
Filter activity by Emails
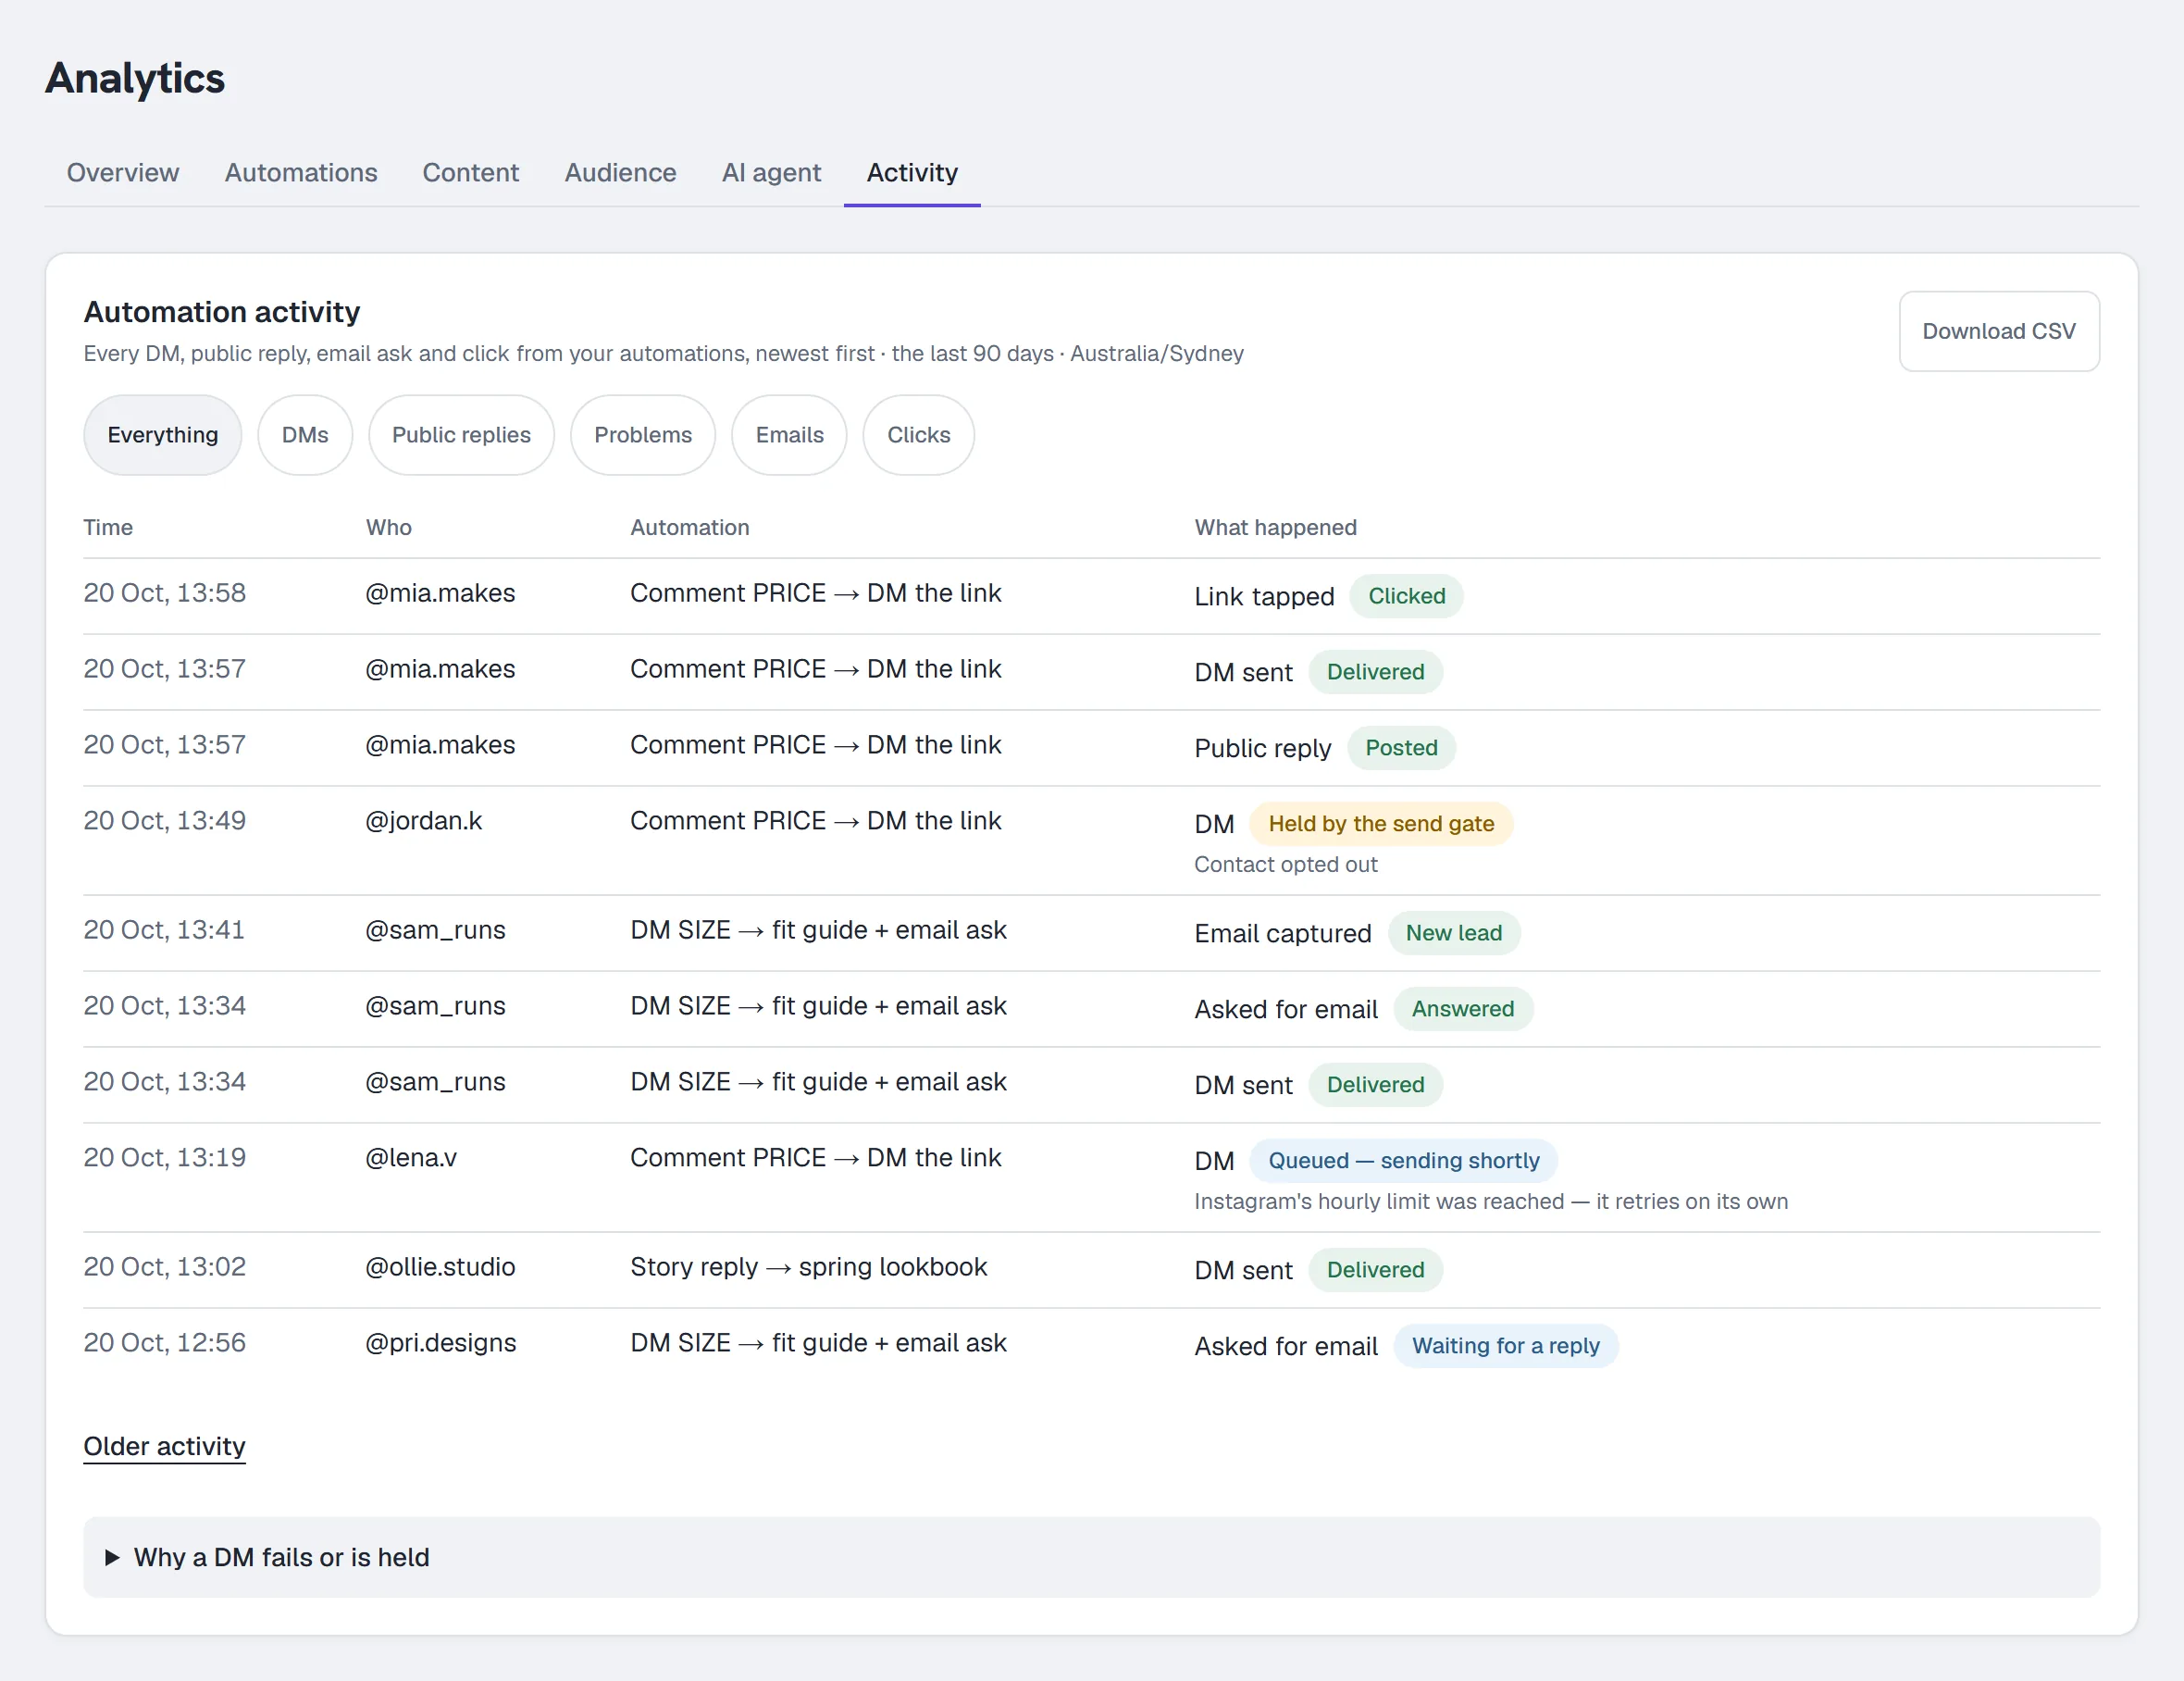tap(789, 435)
